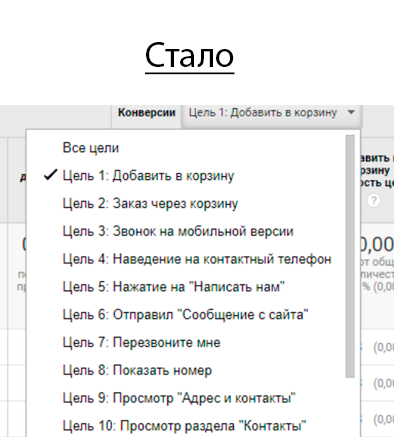Select 'Цель 3: Звонок на мобильной версии'
This screenshot has width=394, height=437.
(x=178, y=231)
